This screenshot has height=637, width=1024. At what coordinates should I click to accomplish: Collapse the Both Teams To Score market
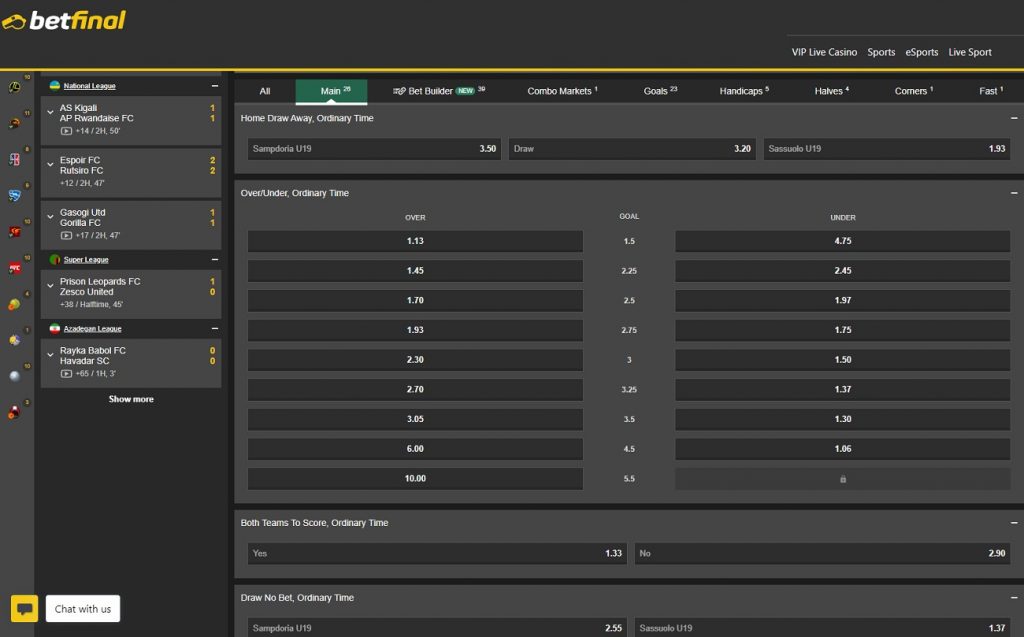pos(1014,523)
